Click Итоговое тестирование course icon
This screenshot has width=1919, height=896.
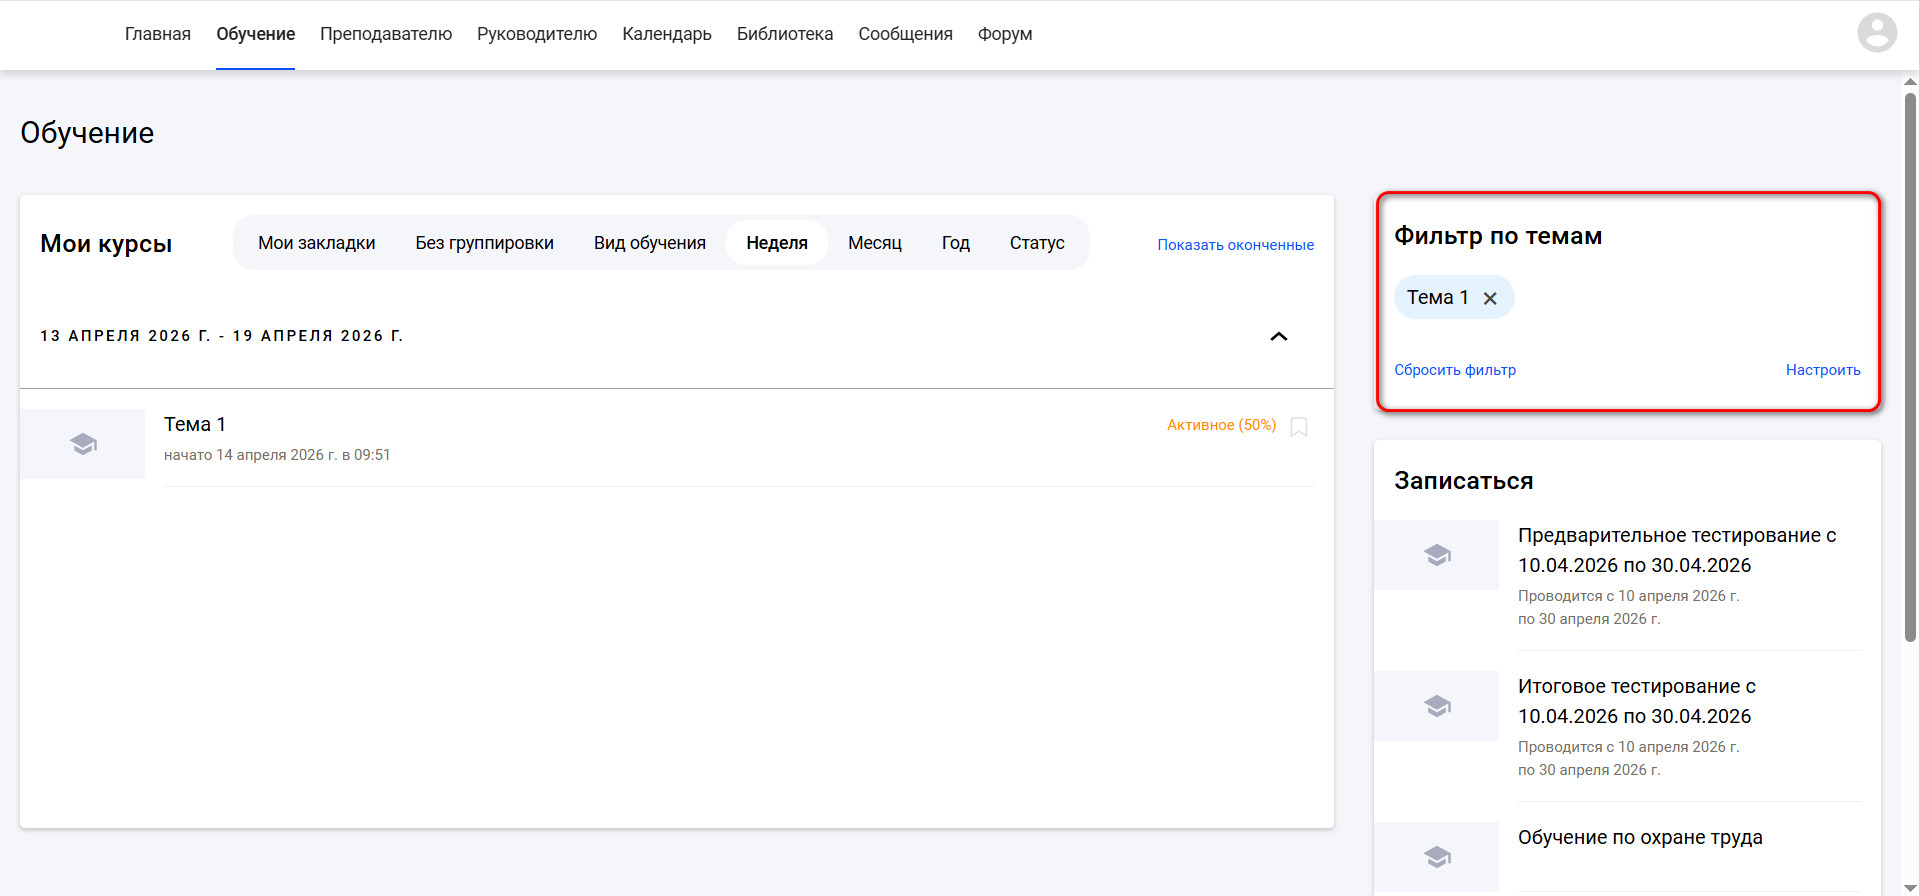point(1437,706)
